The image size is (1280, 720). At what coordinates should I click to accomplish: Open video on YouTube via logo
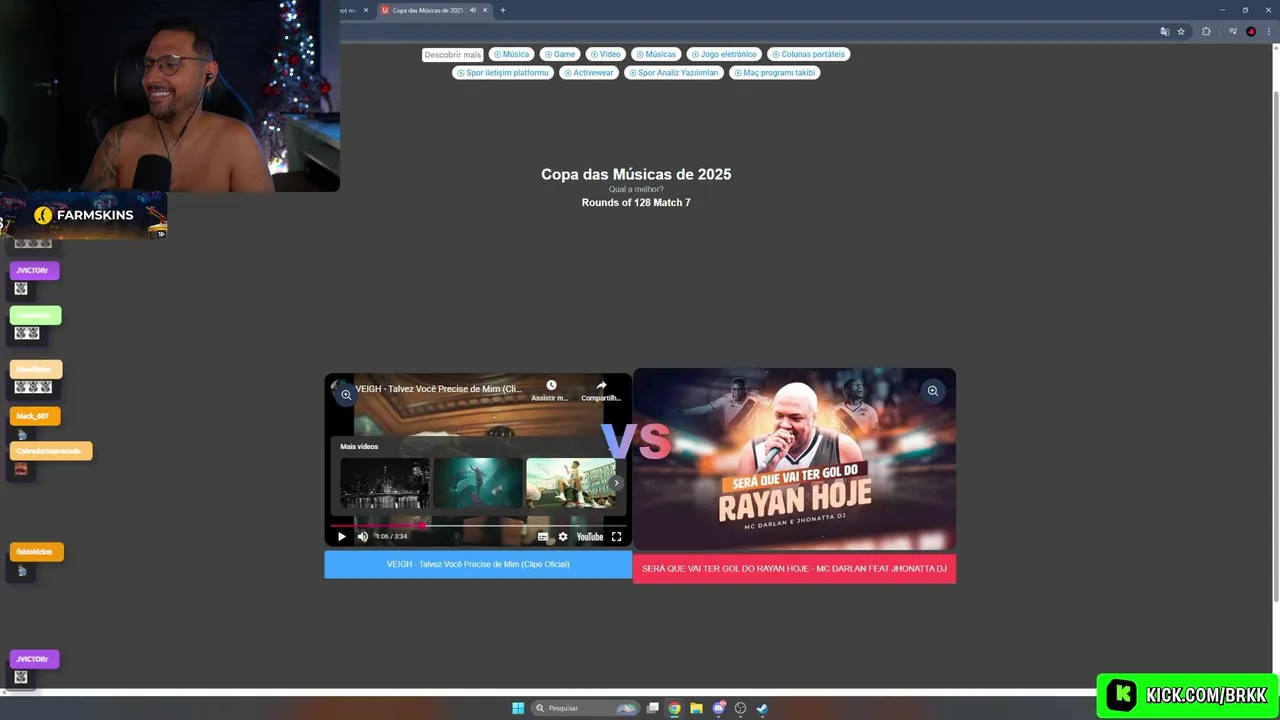click(x=590, y=537)
